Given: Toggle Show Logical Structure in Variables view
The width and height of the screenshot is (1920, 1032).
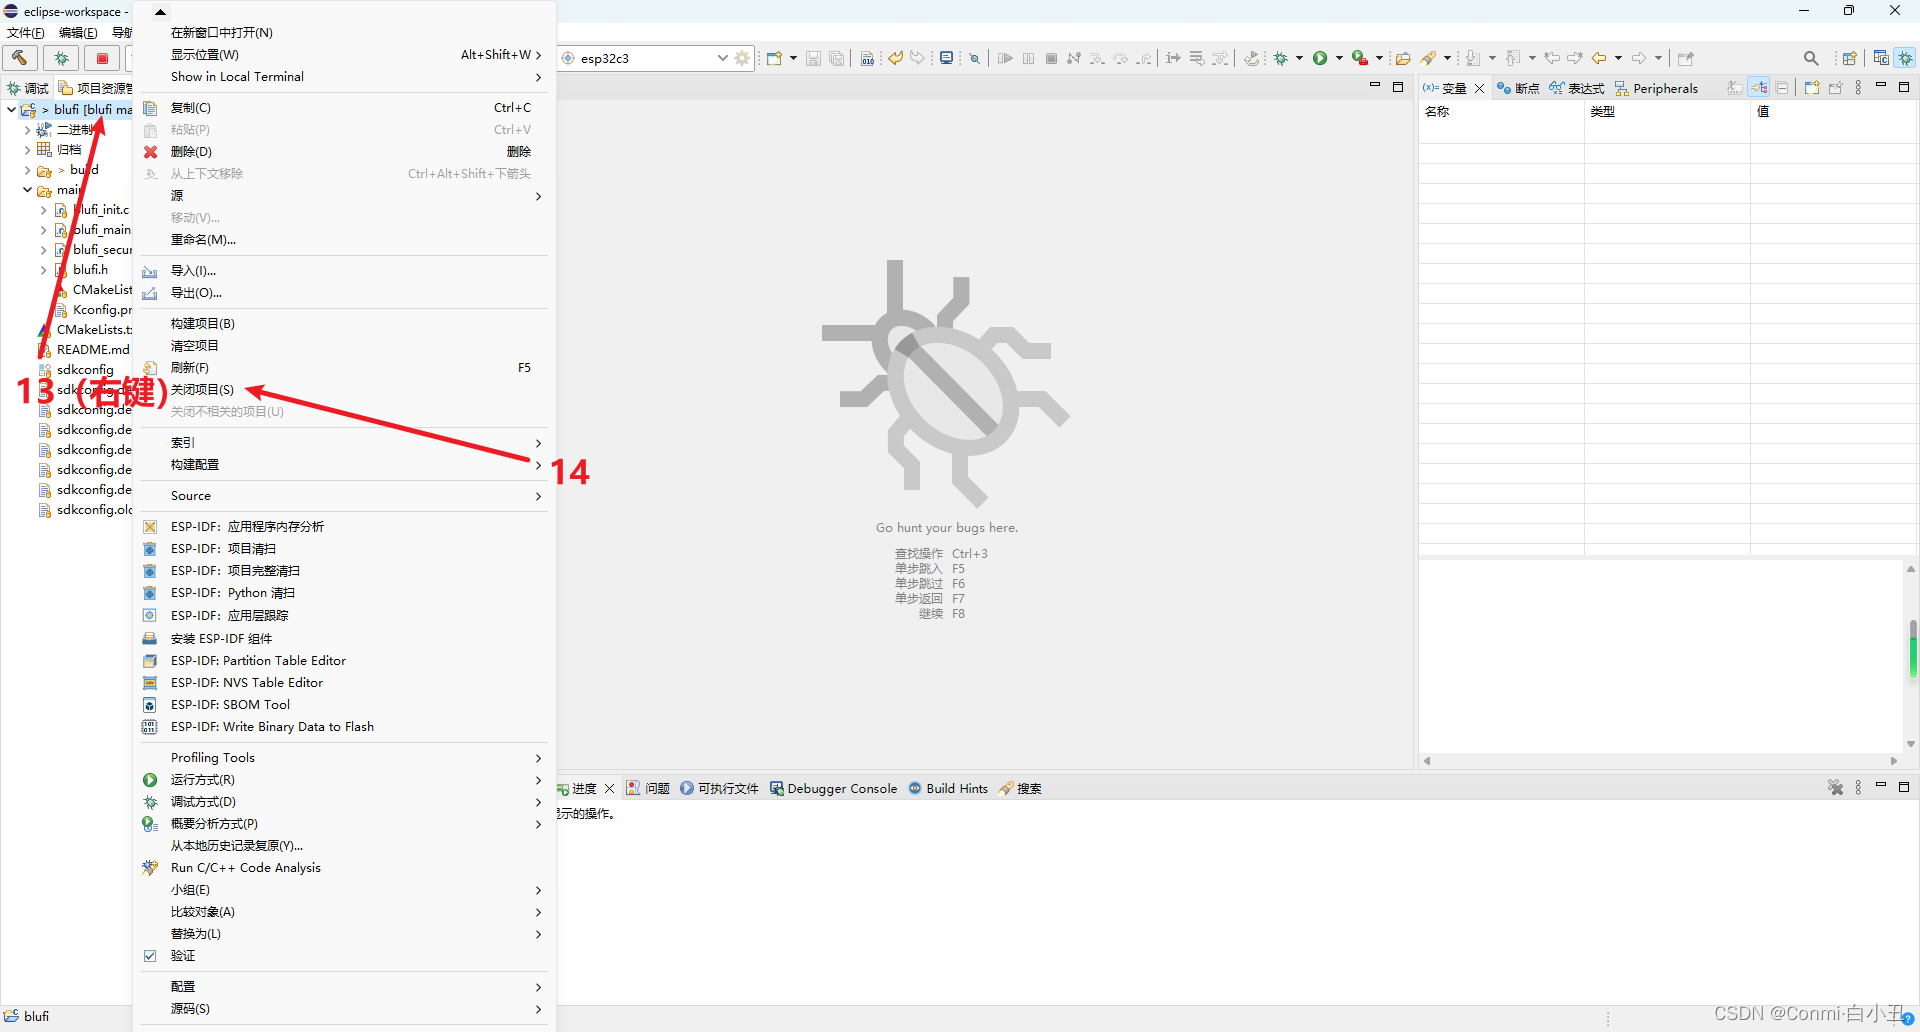Looking at the screenshot, I should tap(1759, 88).
